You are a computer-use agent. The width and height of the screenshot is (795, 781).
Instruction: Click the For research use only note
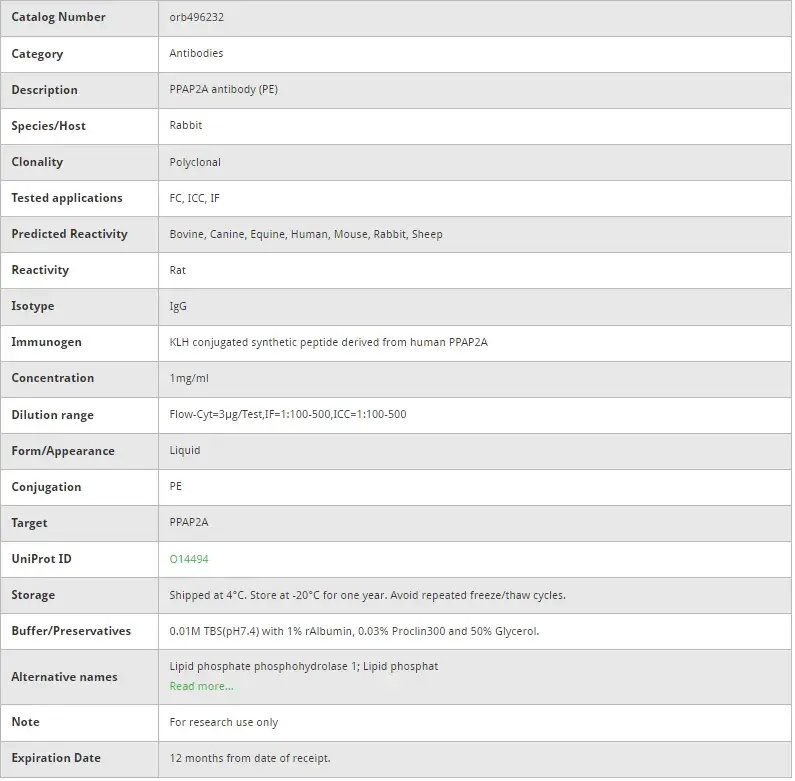pos(224,722)
